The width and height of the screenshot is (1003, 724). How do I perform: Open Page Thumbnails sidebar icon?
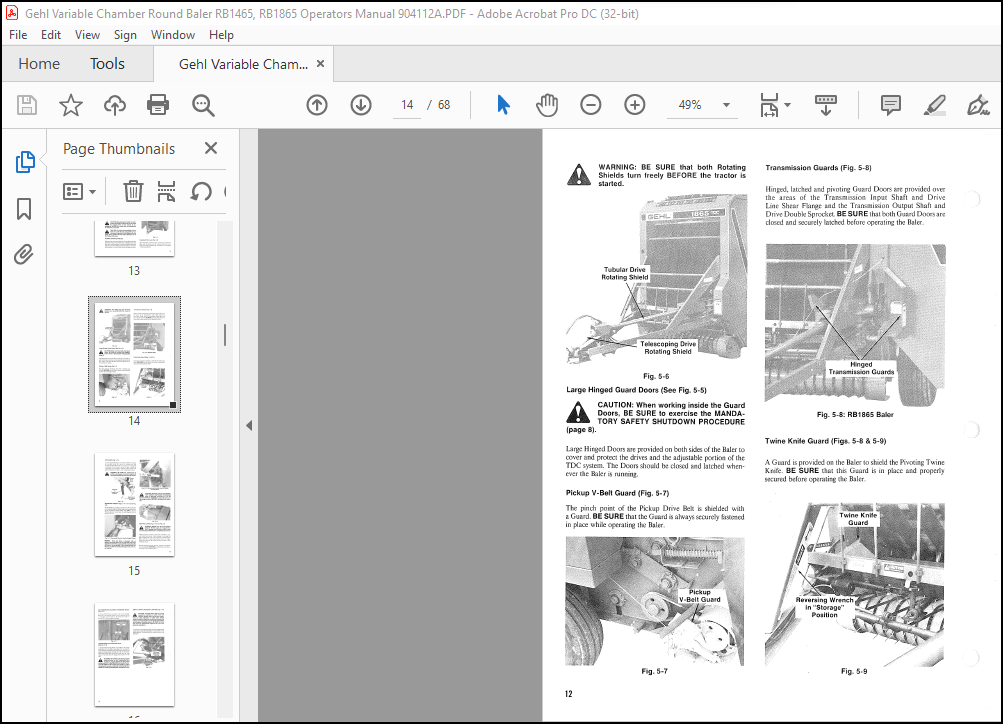[x=25, y=162]
